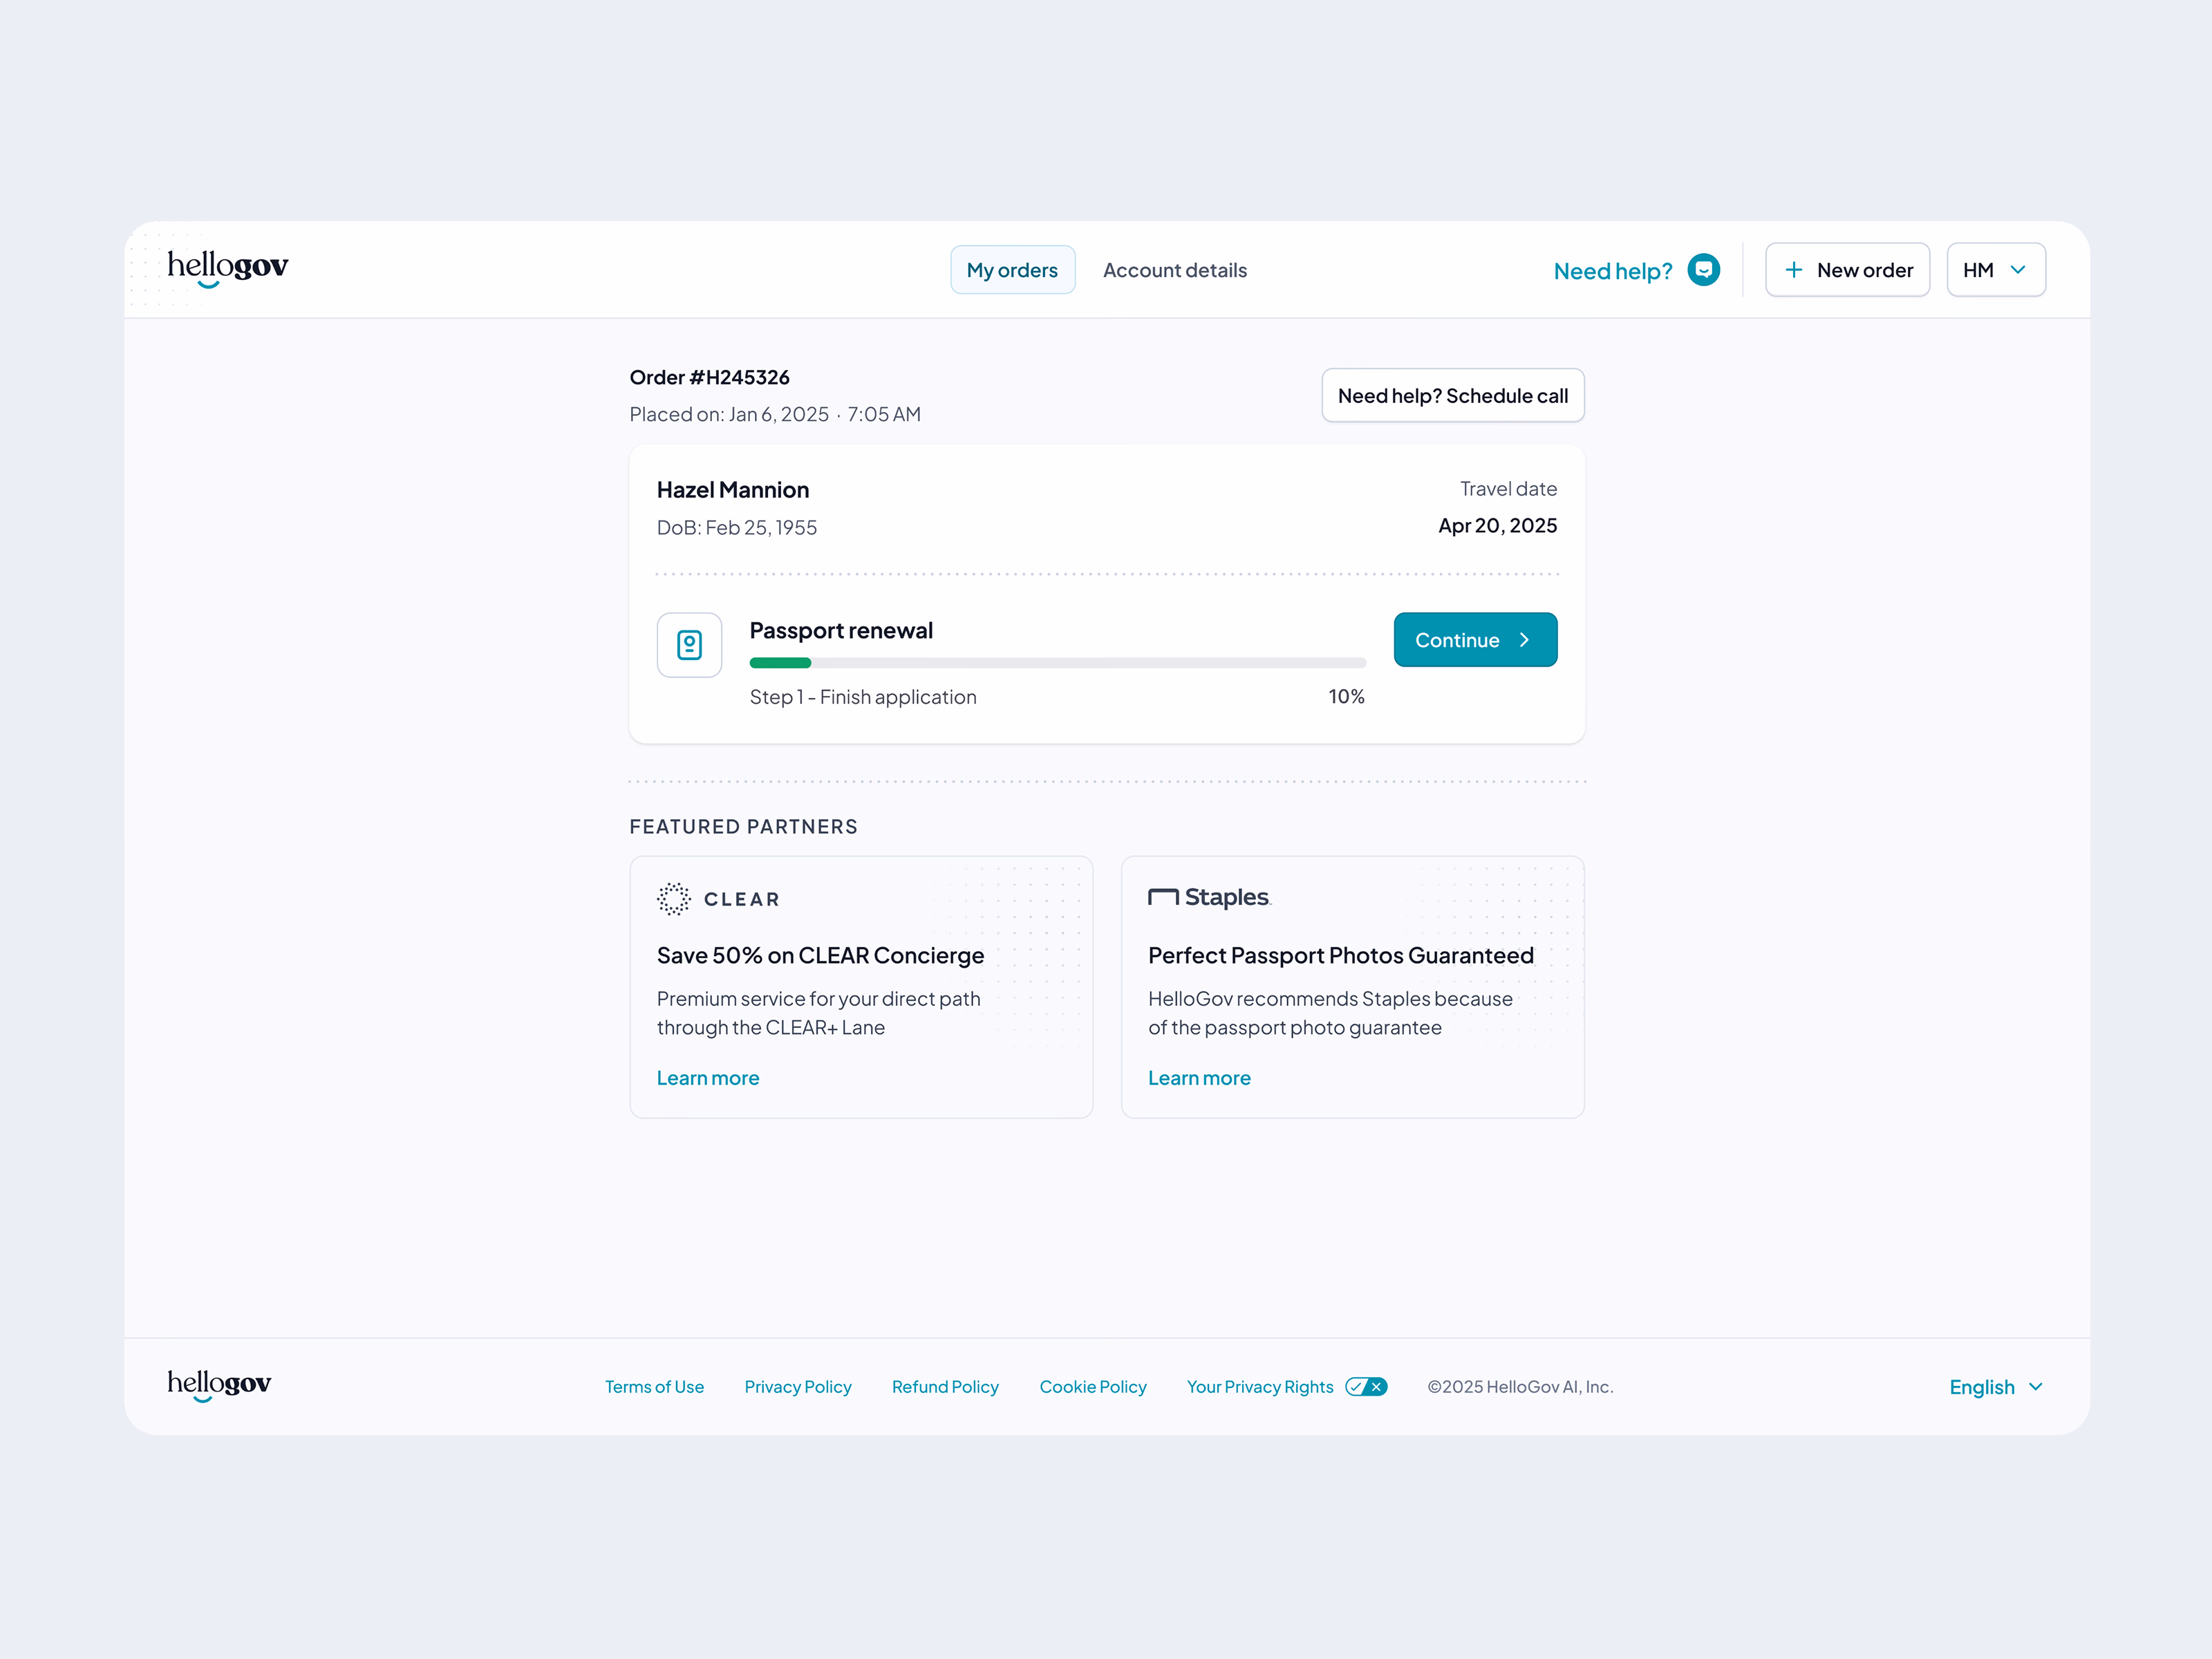Open the chat bubble help icon

pos(1703,270)
